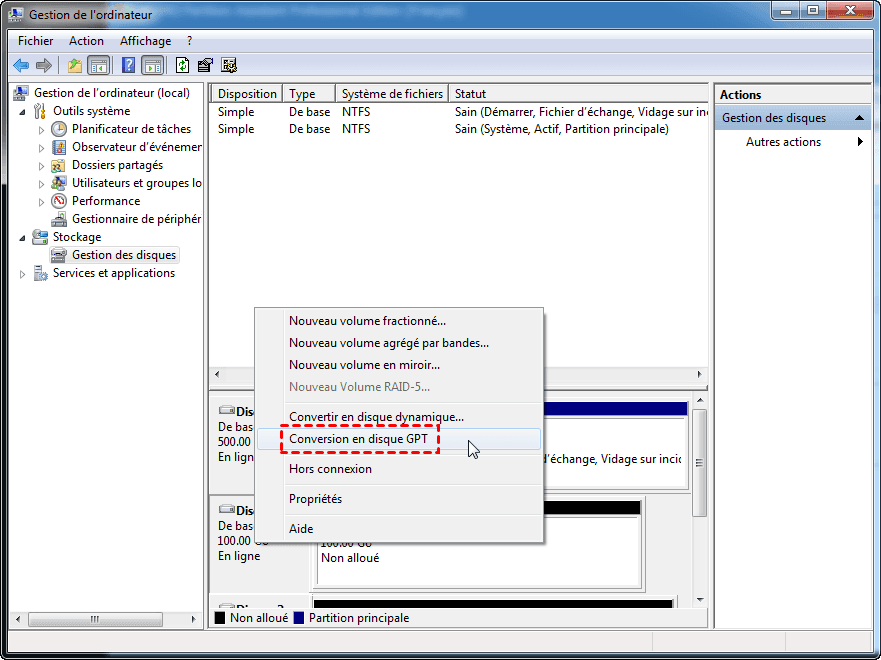This screenshot has height=660, width=881.
Task: Click the Outils système tools icon
Action: coord(39,111)
